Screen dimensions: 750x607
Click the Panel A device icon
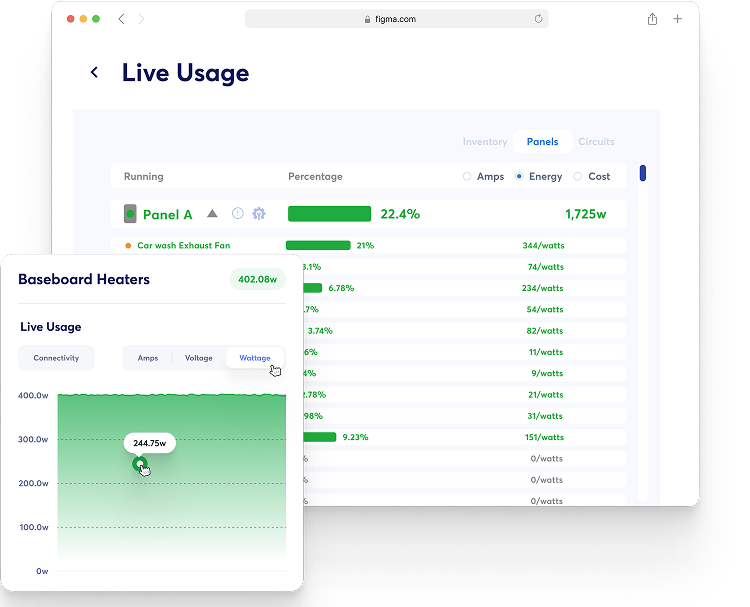(129, 214)
